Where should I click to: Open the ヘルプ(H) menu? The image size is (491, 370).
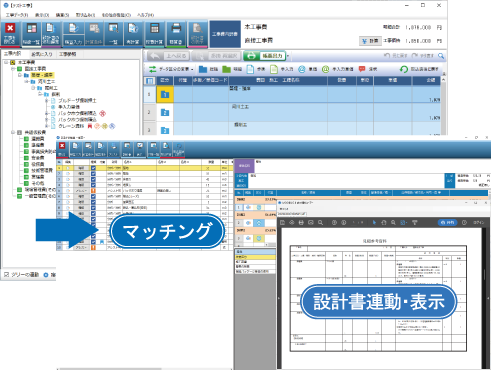[146, 15]
